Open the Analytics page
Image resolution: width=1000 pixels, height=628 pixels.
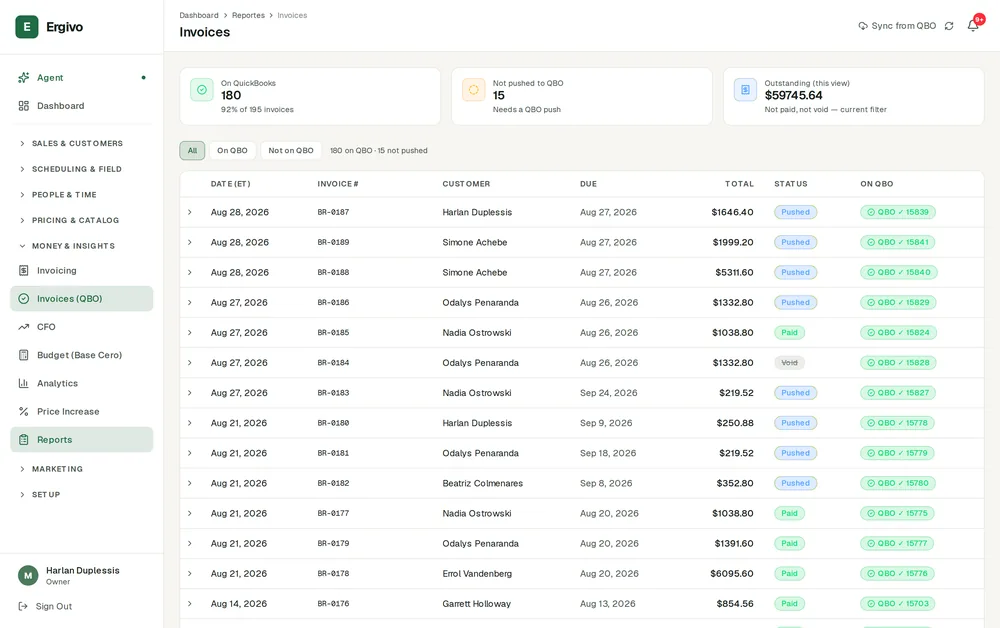(82, 383)
